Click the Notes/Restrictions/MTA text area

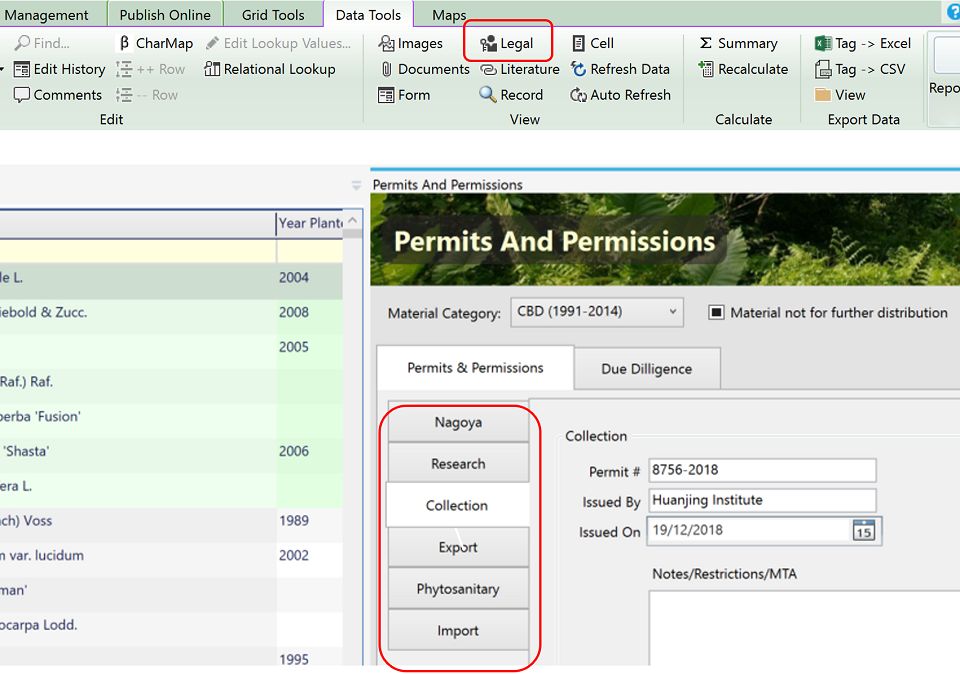click(x=804, y=627)
